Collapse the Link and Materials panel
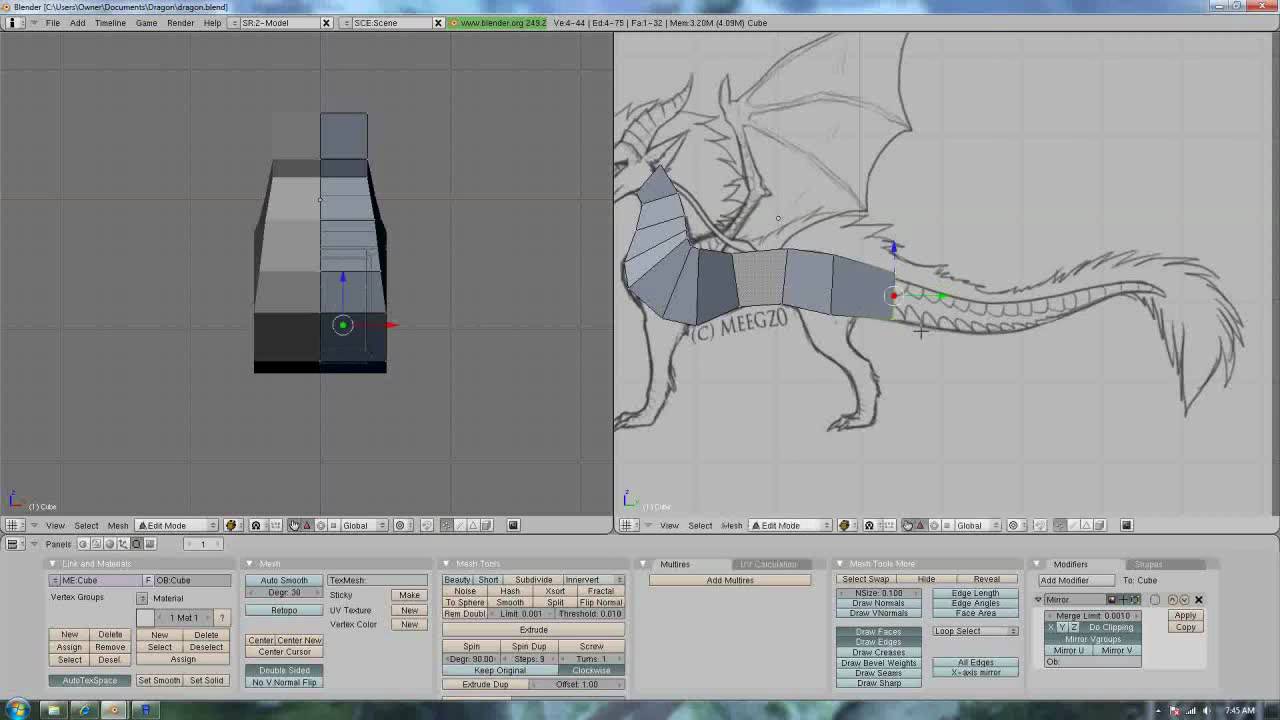This screenshot has width=1280, height=720. 53,564
